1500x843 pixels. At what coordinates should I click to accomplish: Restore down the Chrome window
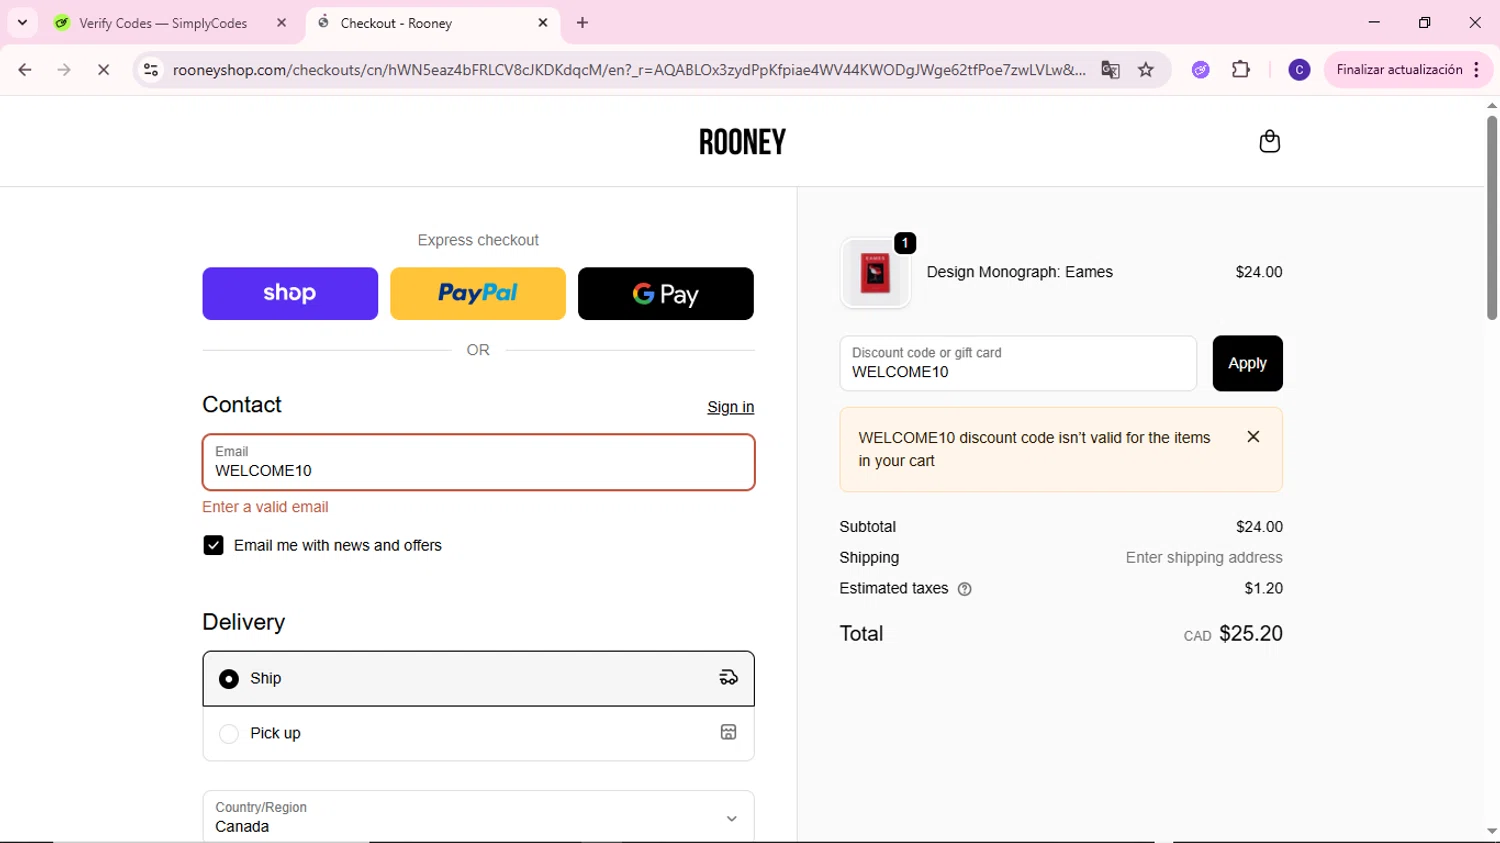pos(1424,22)
